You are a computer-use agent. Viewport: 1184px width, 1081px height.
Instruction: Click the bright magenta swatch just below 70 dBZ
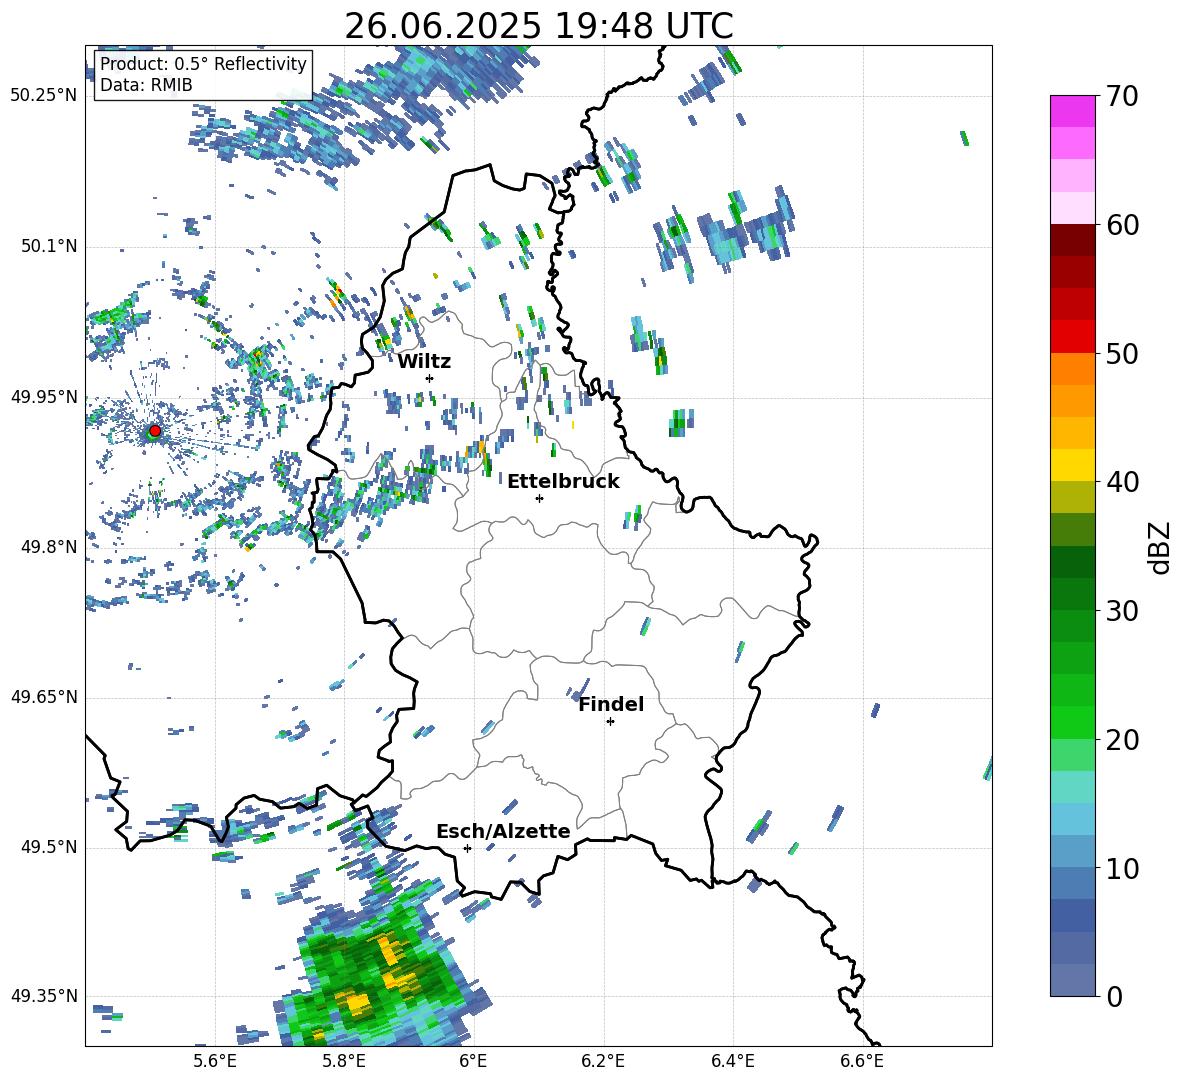tap(1073, 112)
